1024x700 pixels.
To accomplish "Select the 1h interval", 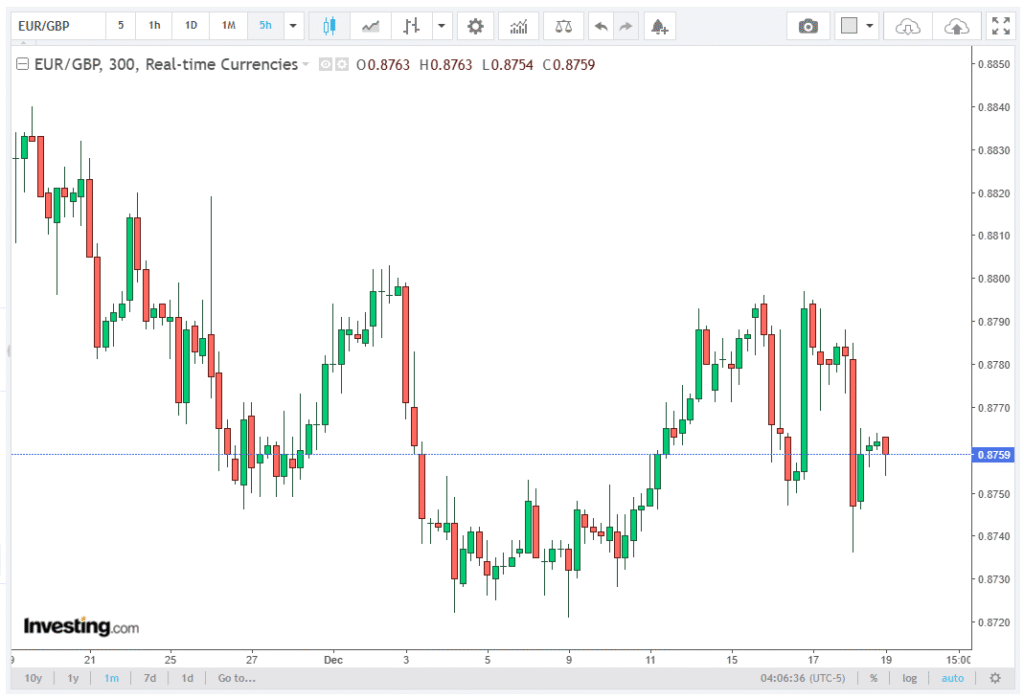I will pyautogui.click(x=154, y=26).
